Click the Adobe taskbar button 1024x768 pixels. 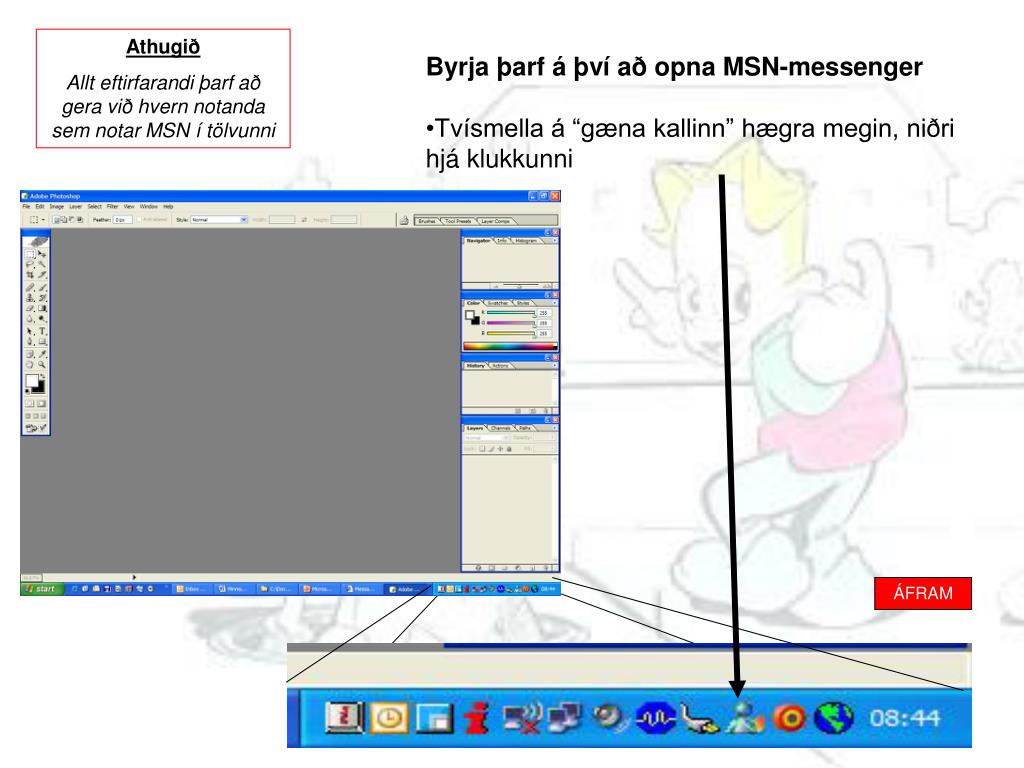pyautogui.click(x=407, y=588)
